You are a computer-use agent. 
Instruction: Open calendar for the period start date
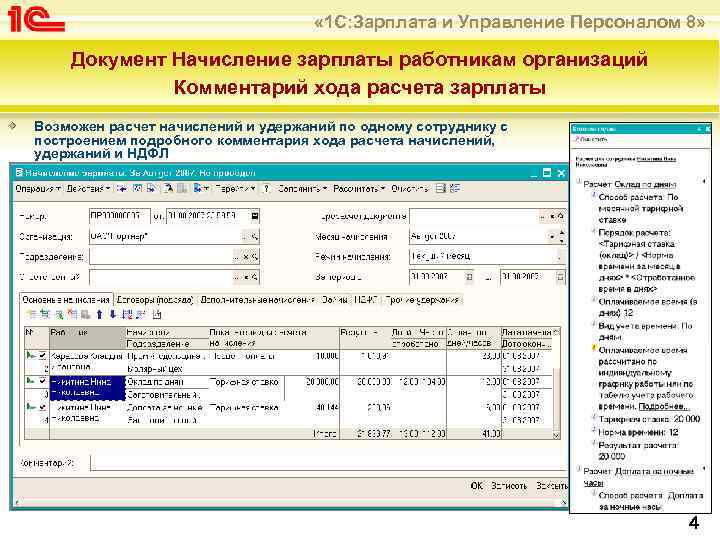(469, 276)
